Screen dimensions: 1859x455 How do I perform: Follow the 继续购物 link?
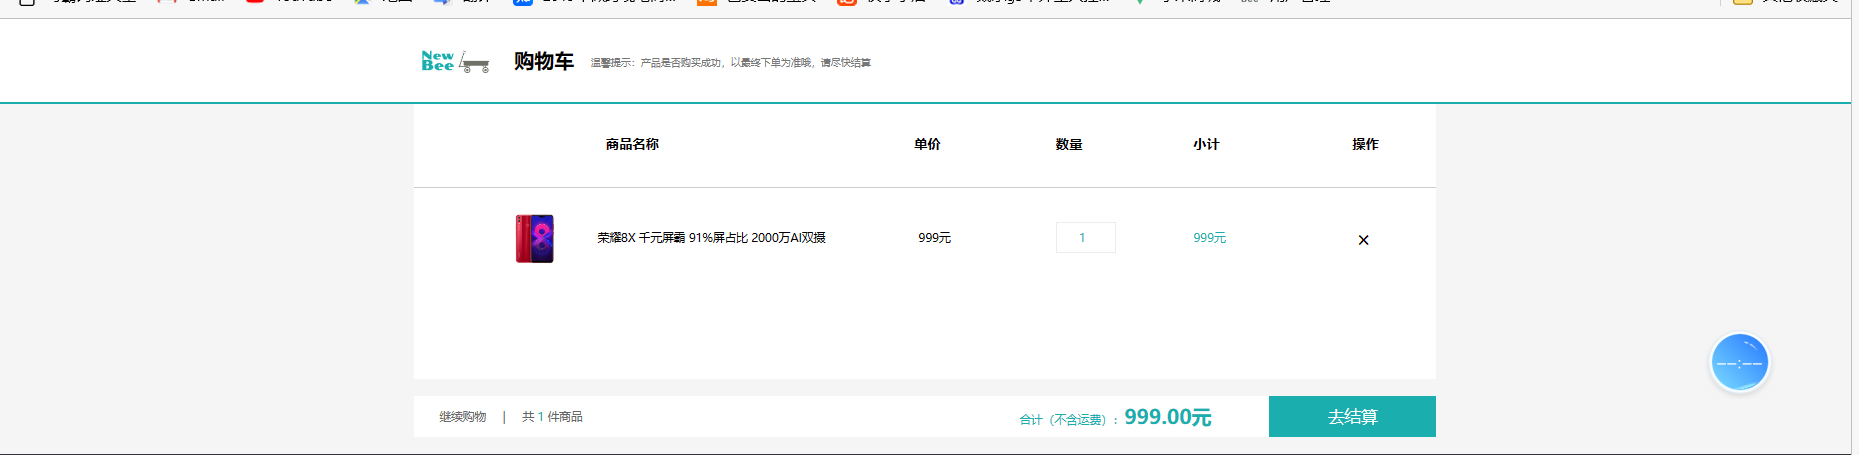(462, 417)
